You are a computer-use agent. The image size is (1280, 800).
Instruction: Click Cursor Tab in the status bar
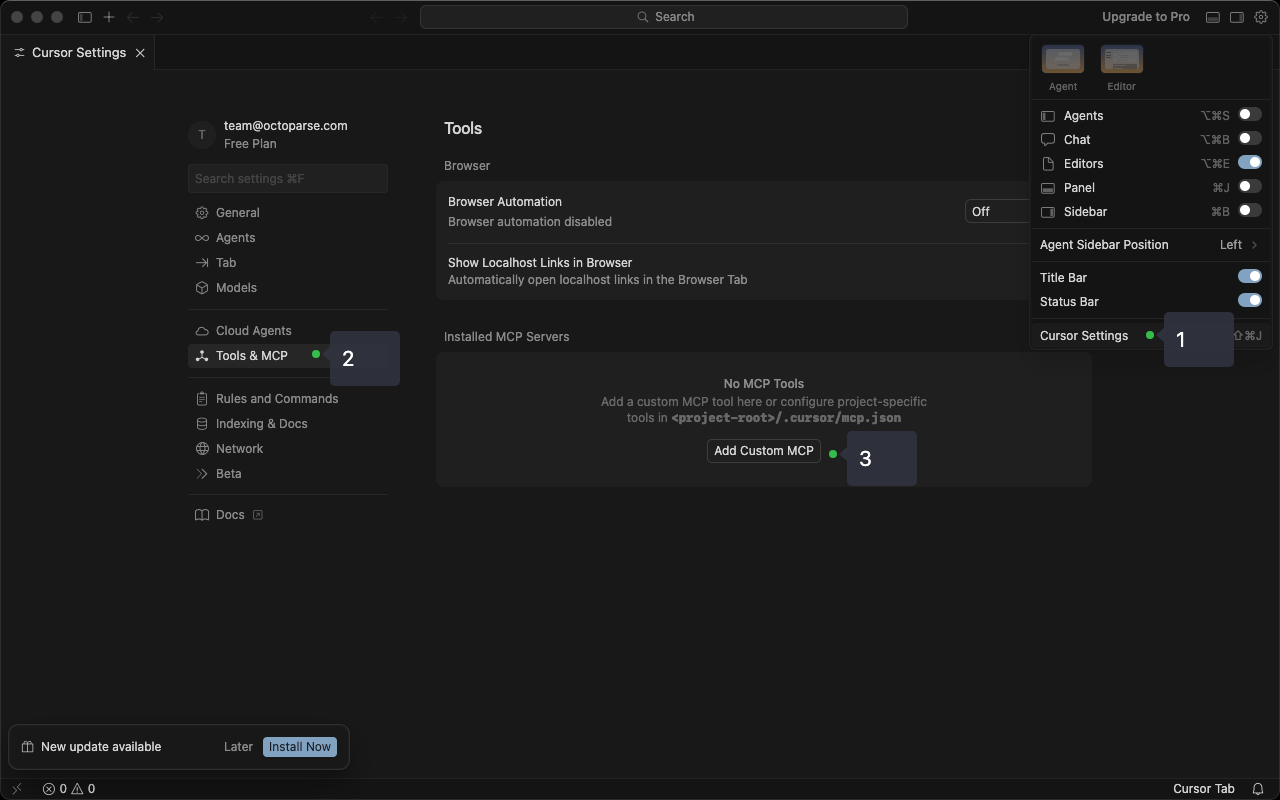pyautogui.click(x=1204, y=789)
